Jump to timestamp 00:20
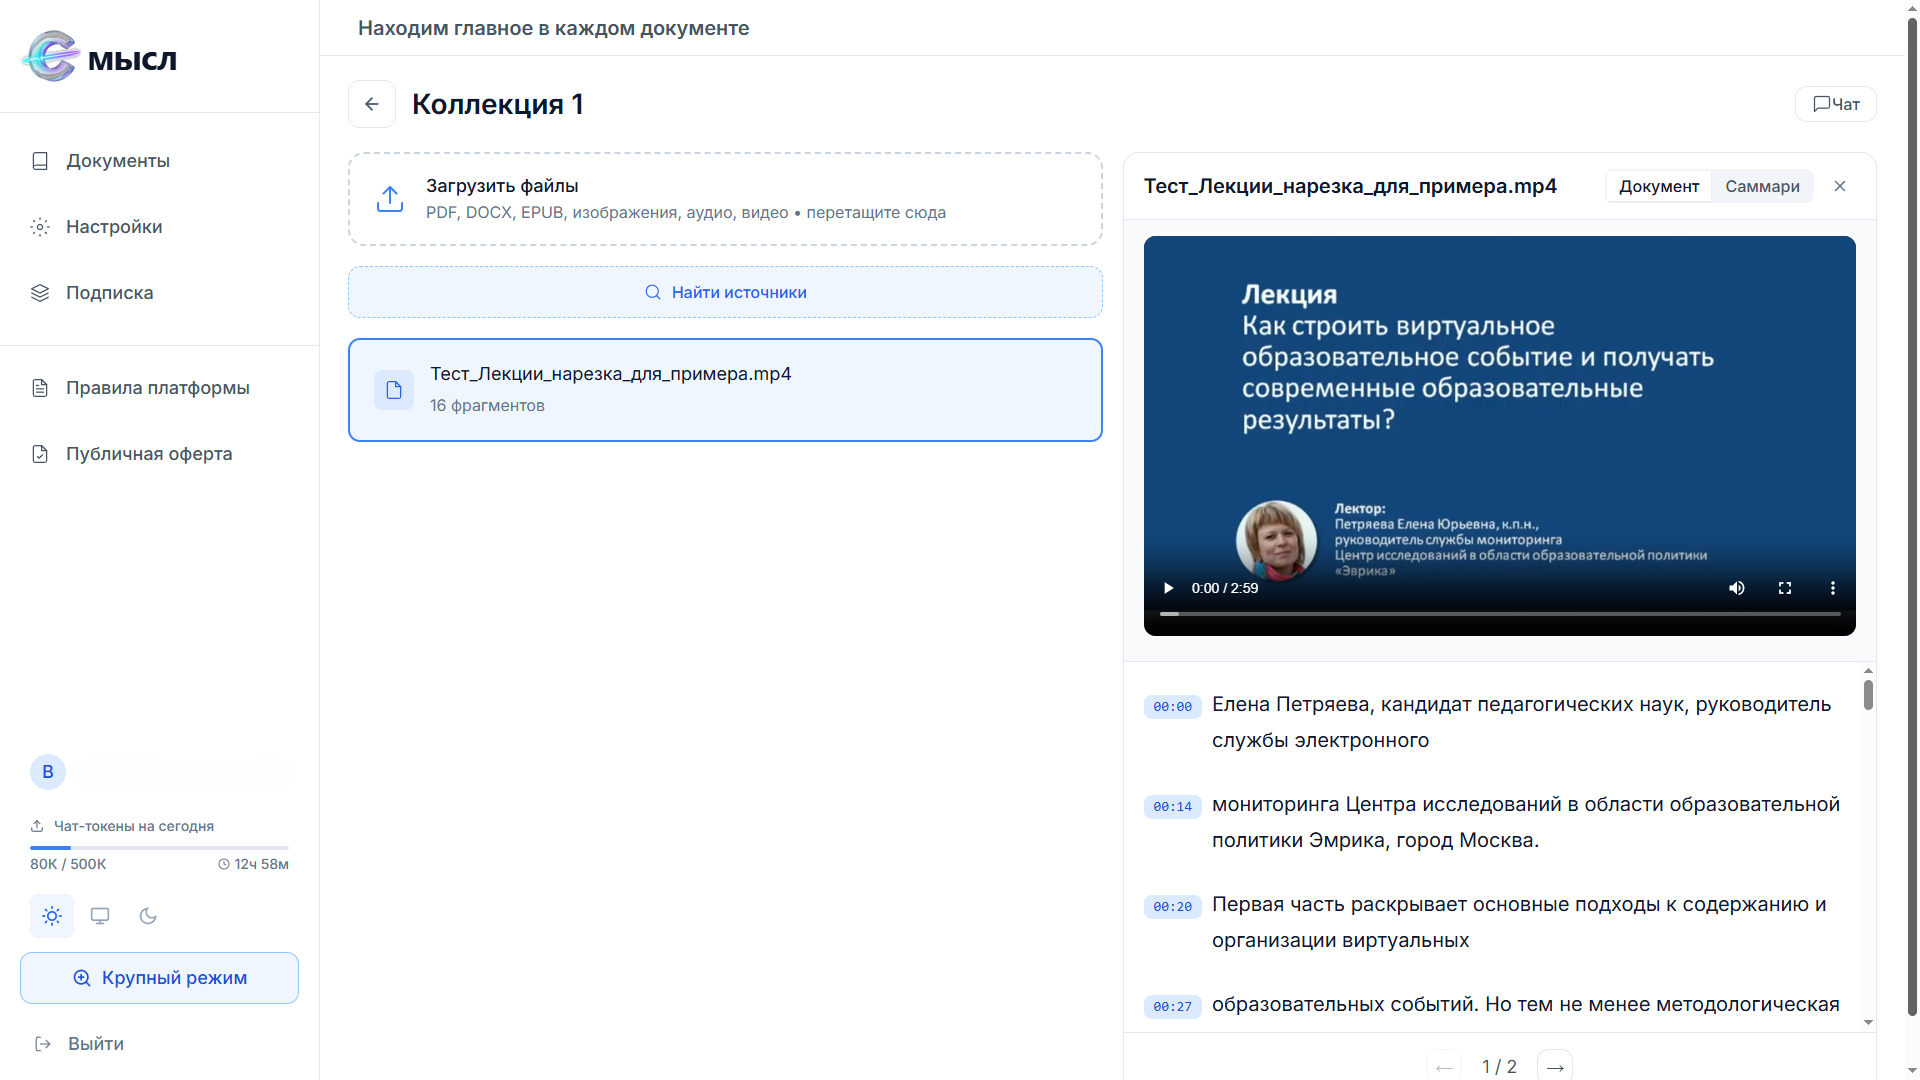This screenshot has width=1920, height=1080. point(1173,907)
